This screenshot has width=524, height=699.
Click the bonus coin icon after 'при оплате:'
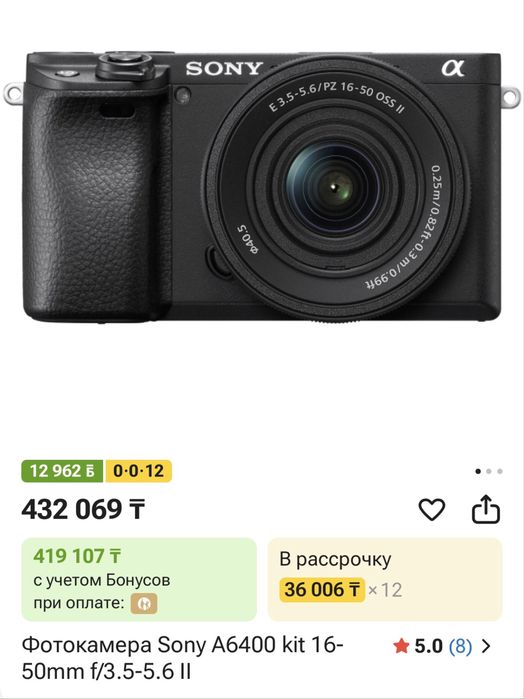click(x=144, y=604)
